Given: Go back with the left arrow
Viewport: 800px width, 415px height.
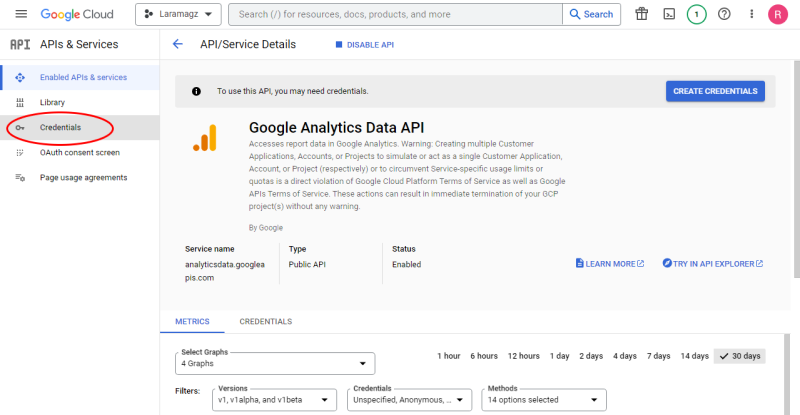Looking at the screenshot, I should [x=178, y=44].
